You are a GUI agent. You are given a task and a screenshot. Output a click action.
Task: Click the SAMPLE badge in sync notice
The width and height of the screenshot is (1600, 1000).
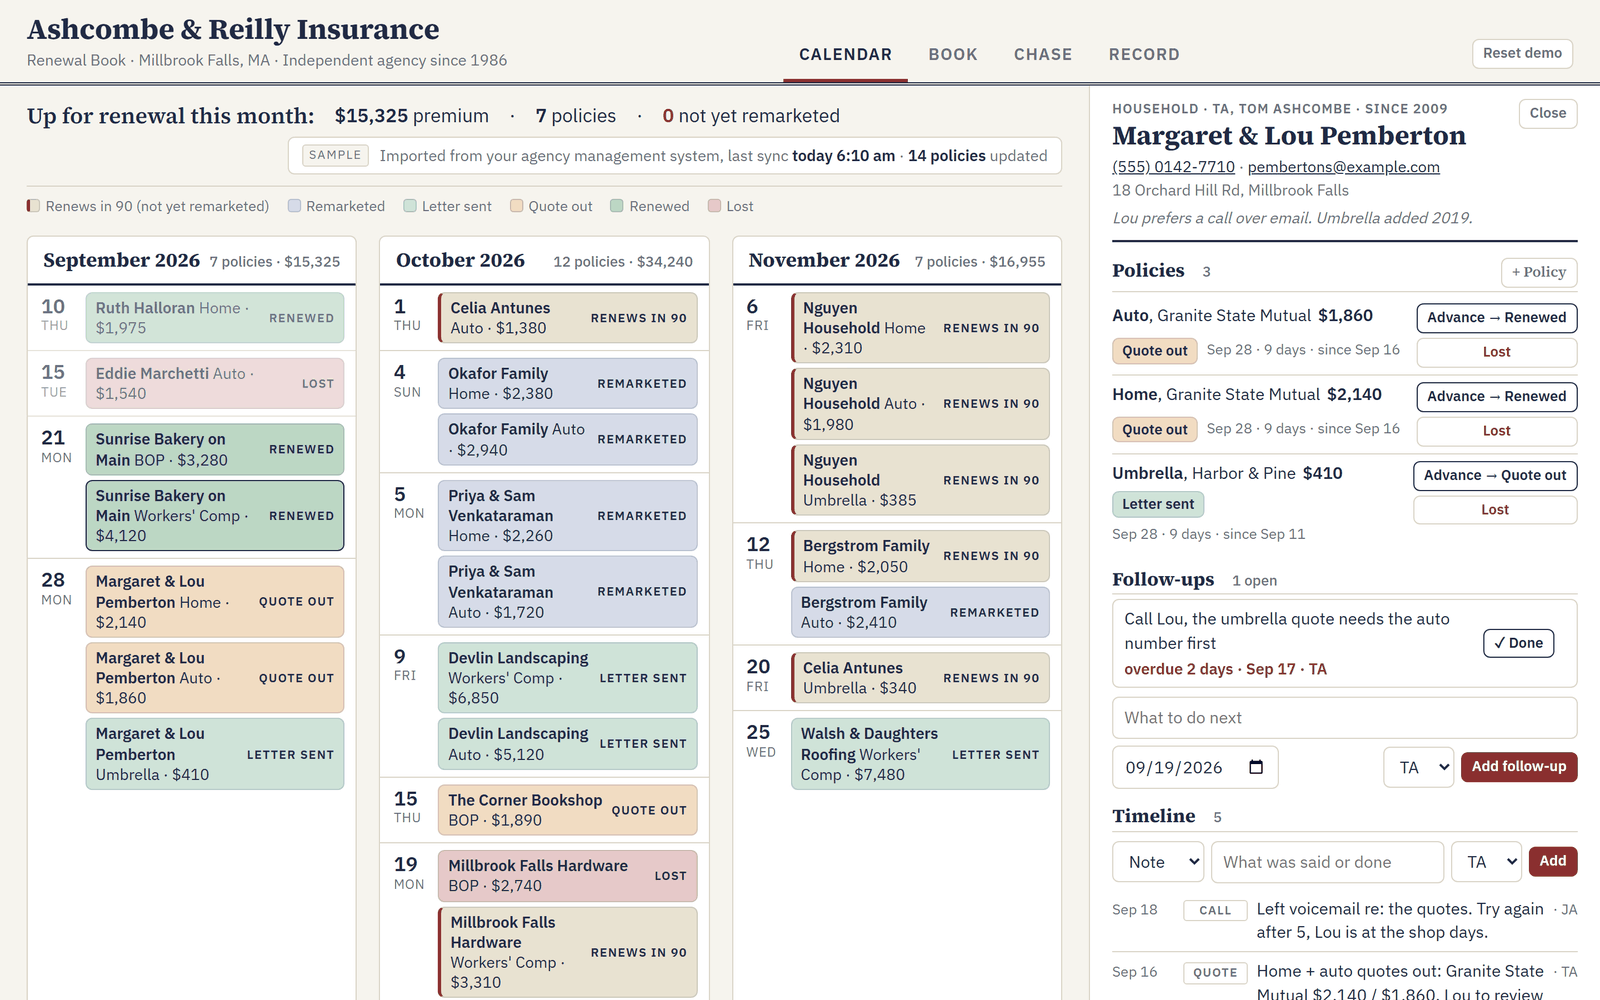click(335, 155)
